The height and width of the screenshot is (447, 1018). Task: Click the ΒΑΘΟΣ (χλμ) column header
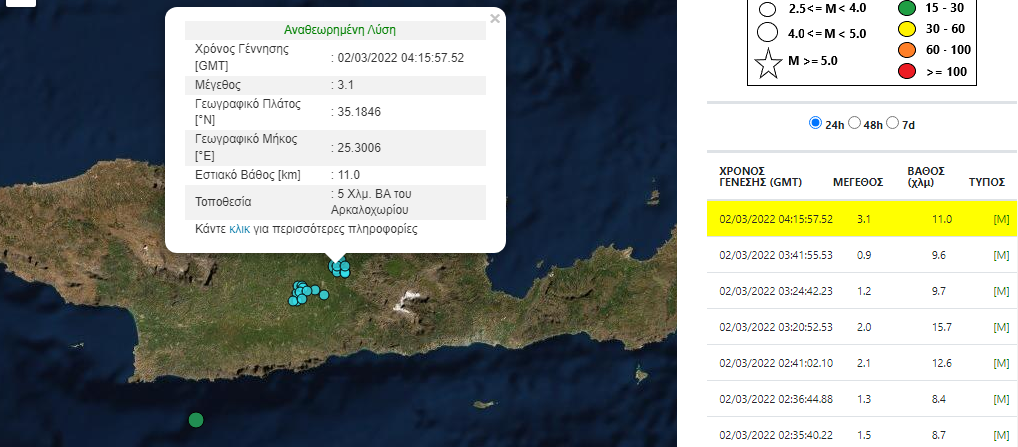926,176
